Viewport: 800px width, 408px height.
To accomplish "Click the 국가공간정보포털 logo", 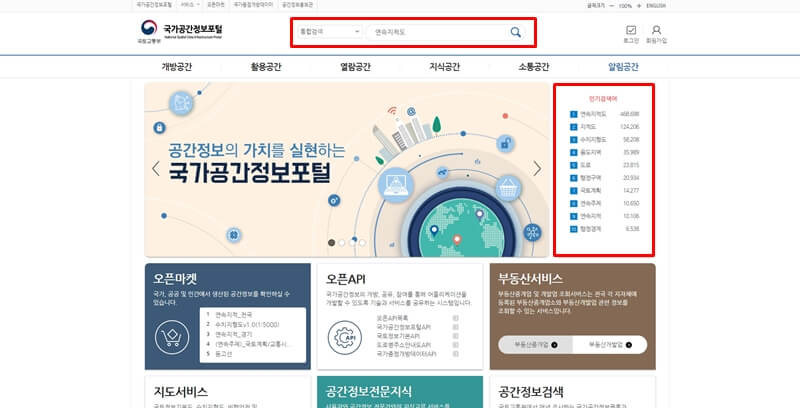I will point(181,32).
